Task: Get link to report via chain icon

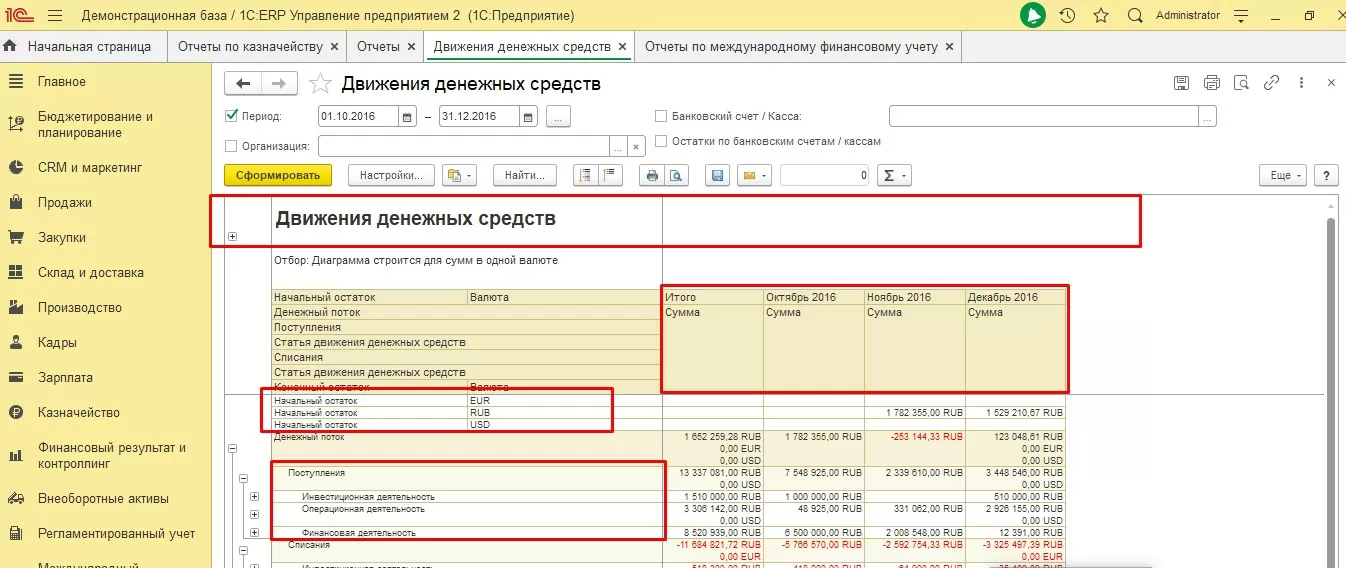Action: click(1272, 84)
